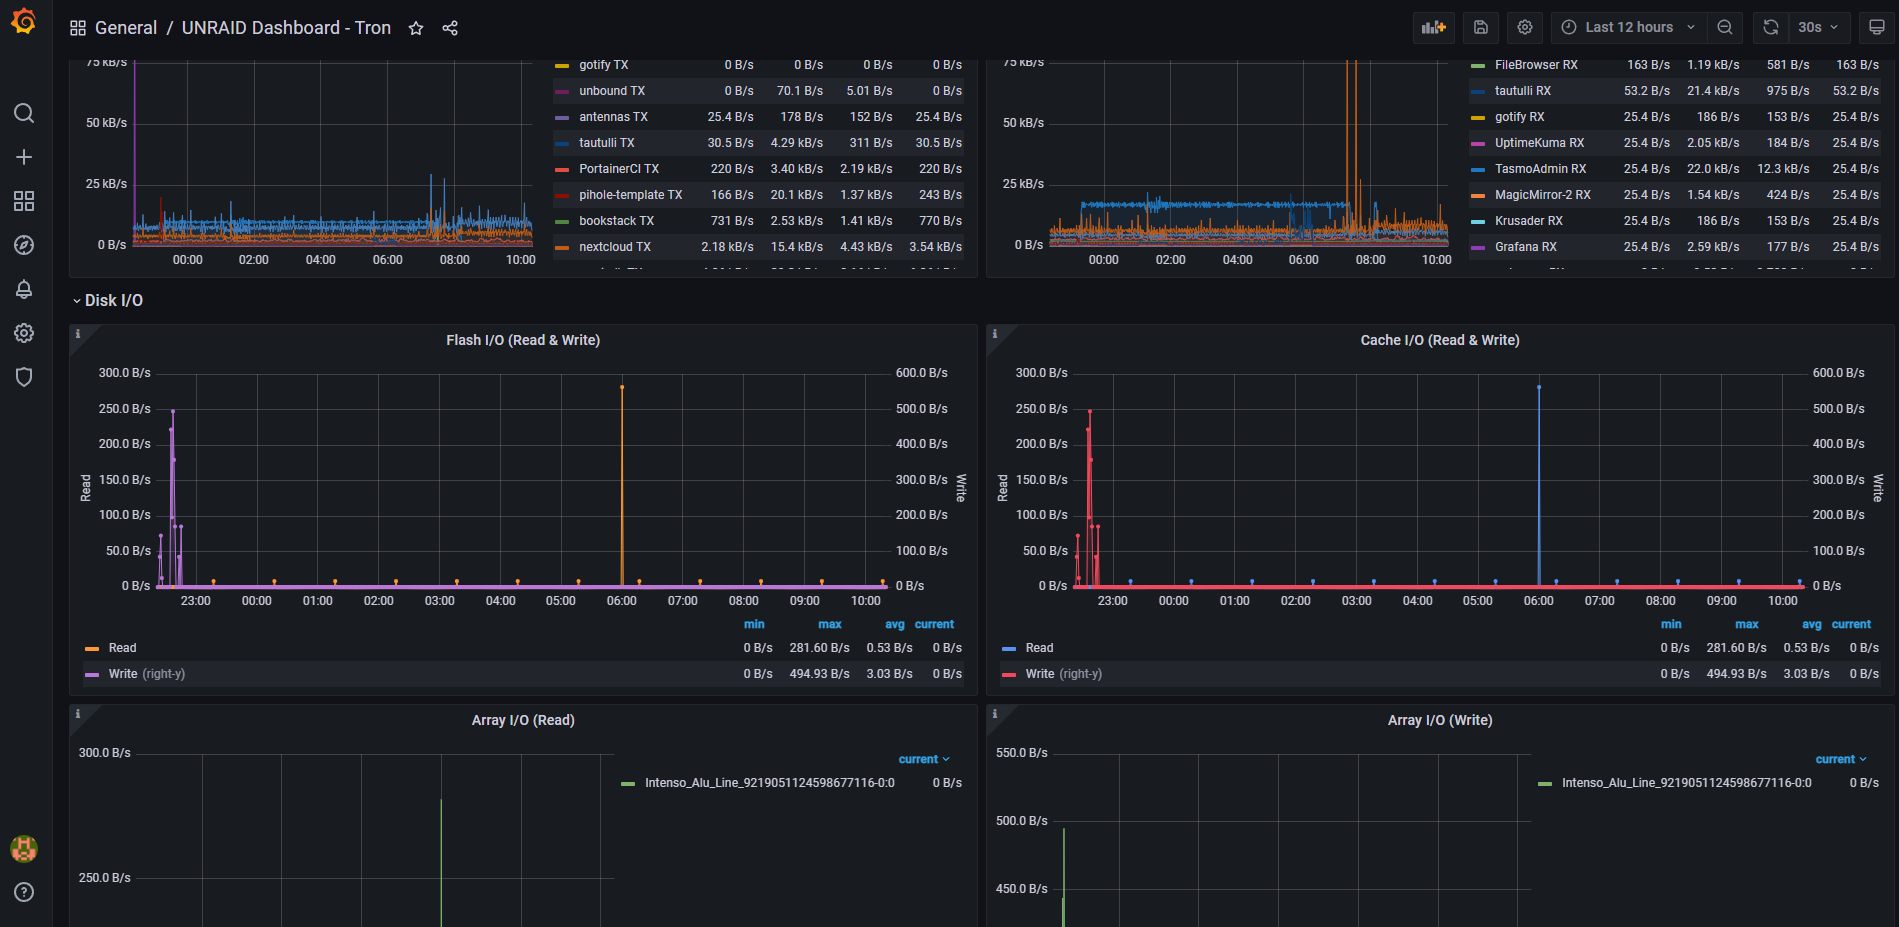Toggle Krusader RX legend entry
This screenshot has width=1899, height=927.
1528,221
